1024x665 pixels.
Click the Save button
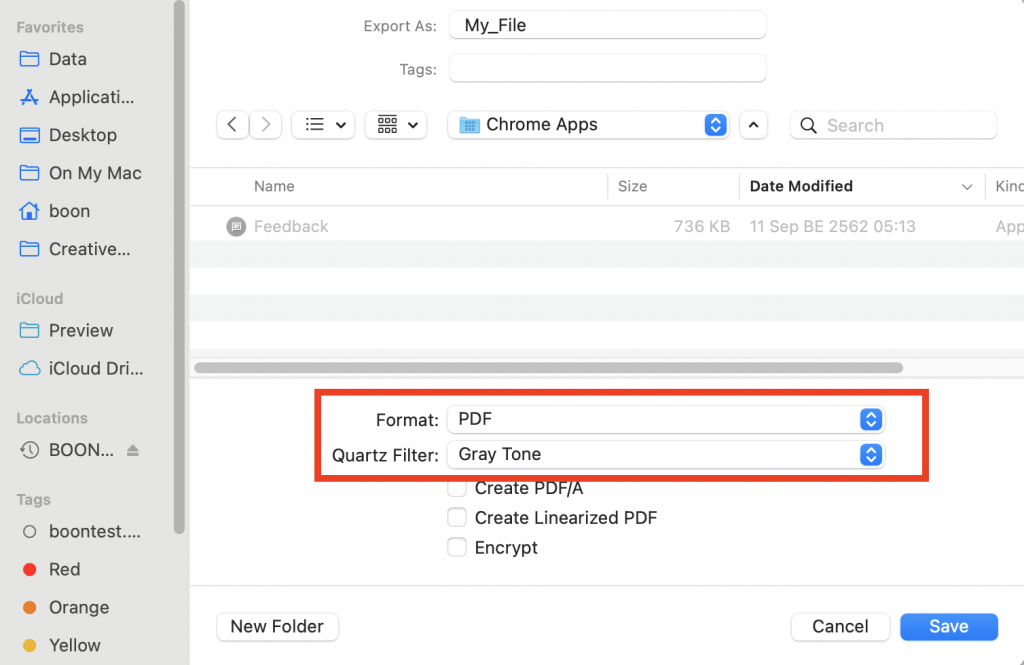(x=948, y=627)
